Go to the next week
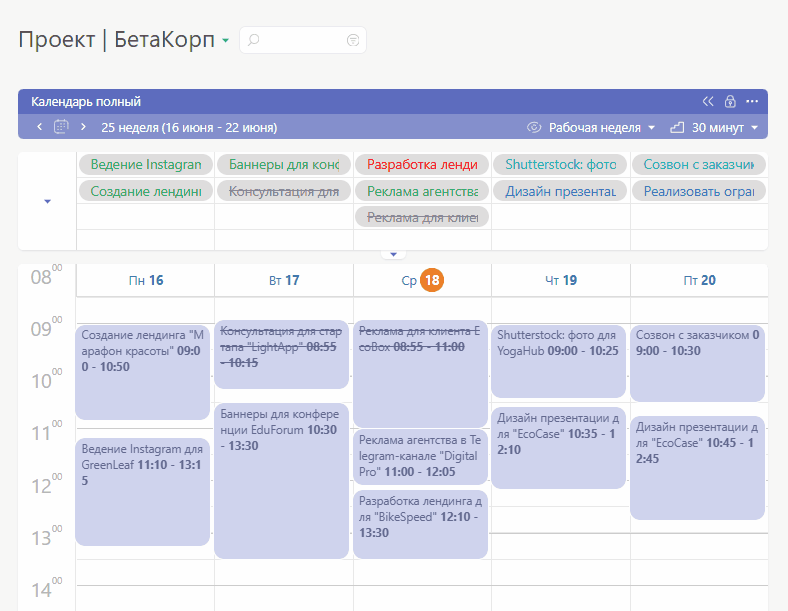Viewport: 788px width, 611px height. [x=83, y=127]
